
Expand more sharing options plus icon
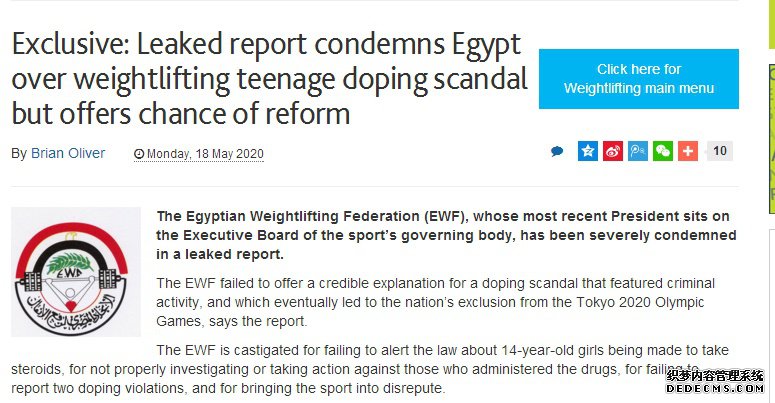pyautogui.click(x=688, y=151)
